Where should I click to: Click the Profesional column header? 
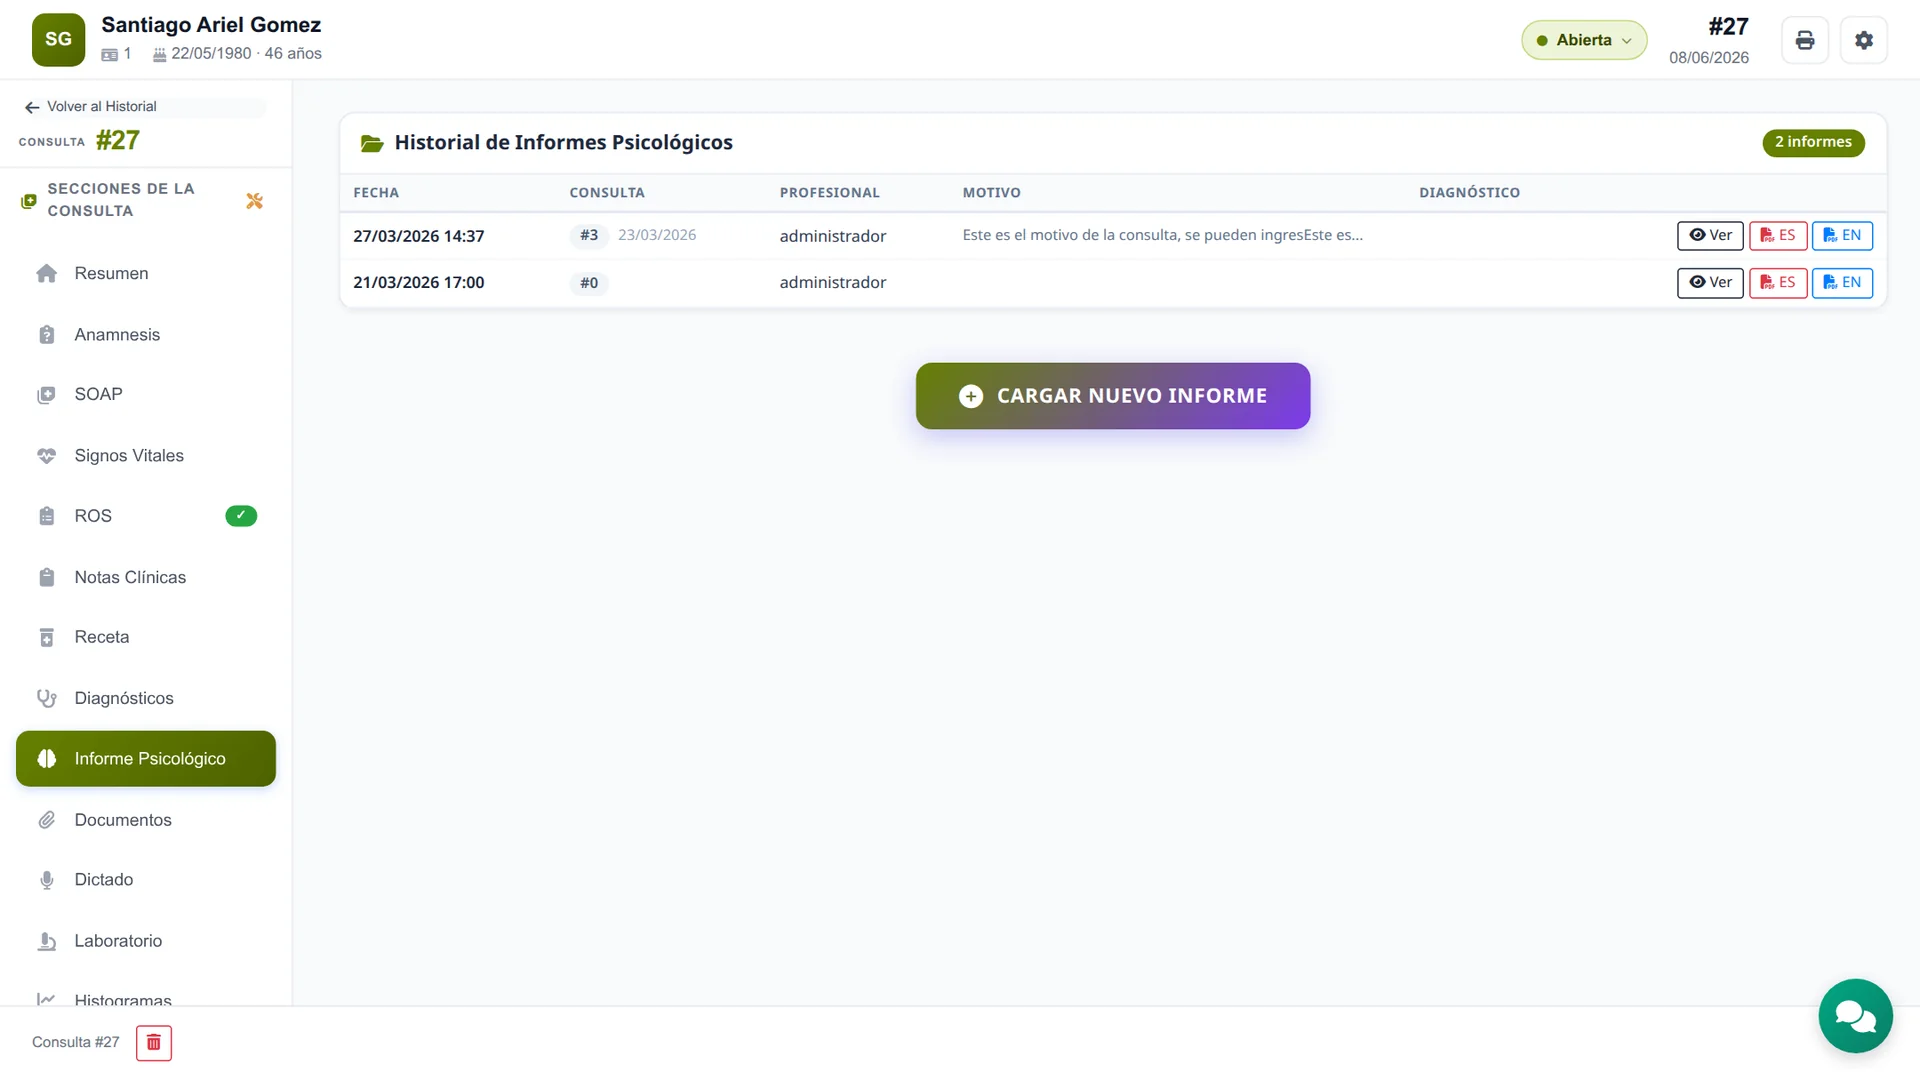click(829, 193)
